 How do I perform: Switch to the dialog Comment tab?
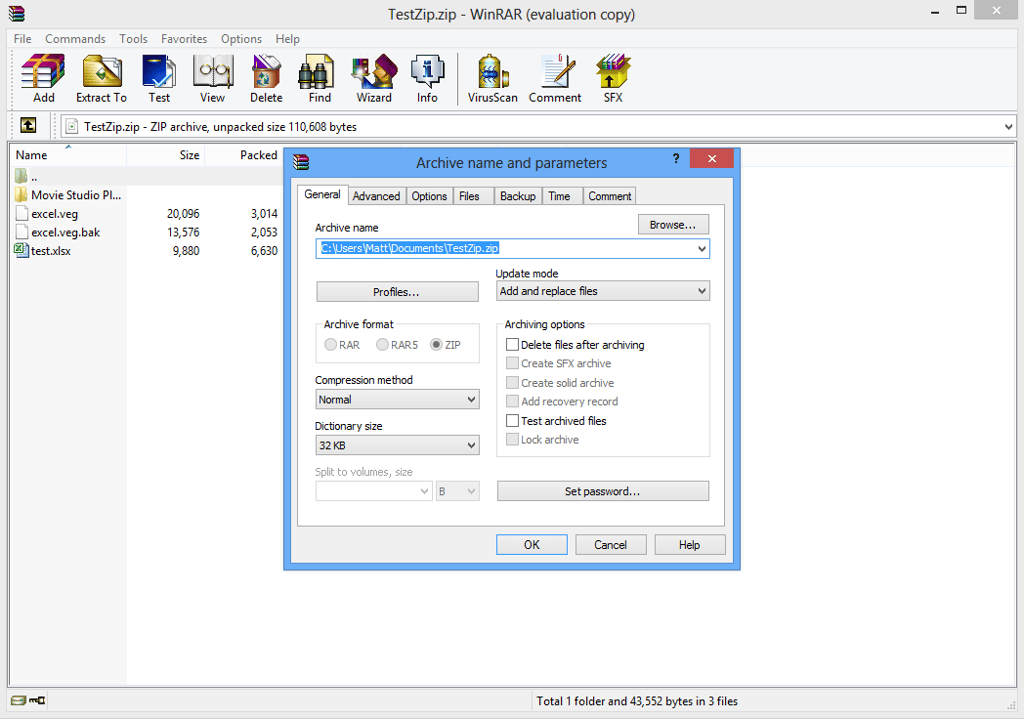tap(609, 196)
